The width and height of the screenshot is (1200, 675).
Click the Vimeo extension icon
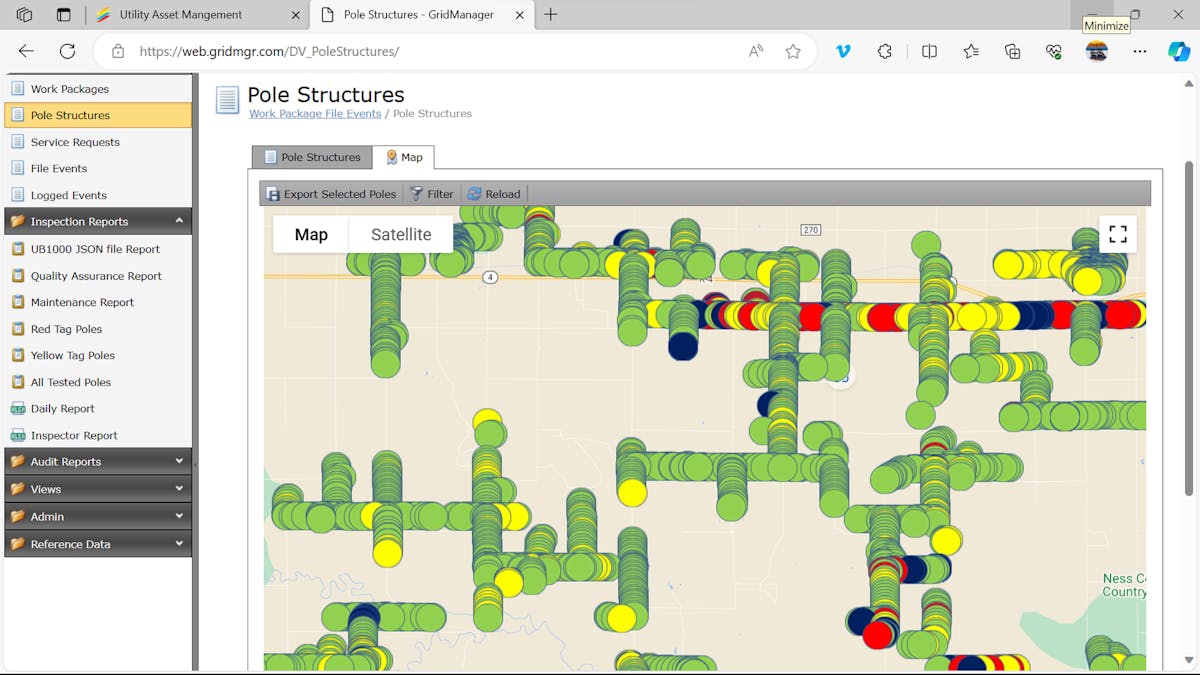click(x=843, y=51)
